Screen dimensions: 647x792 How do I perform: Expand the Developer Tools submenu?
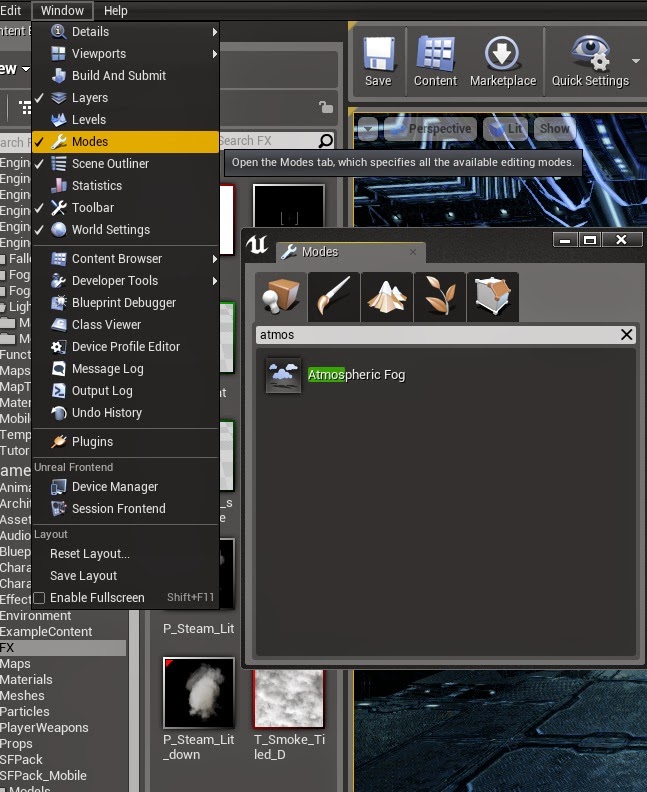click(125, 281)
